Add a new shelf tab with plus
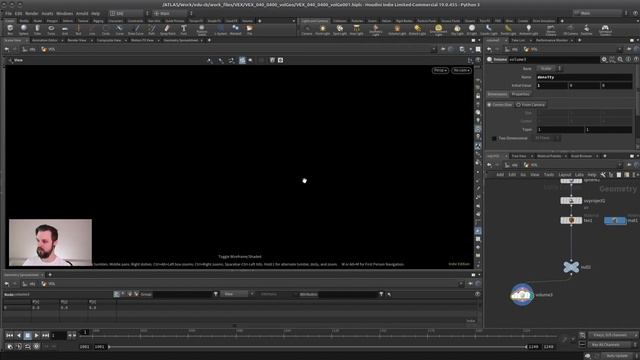 (260, 21)
